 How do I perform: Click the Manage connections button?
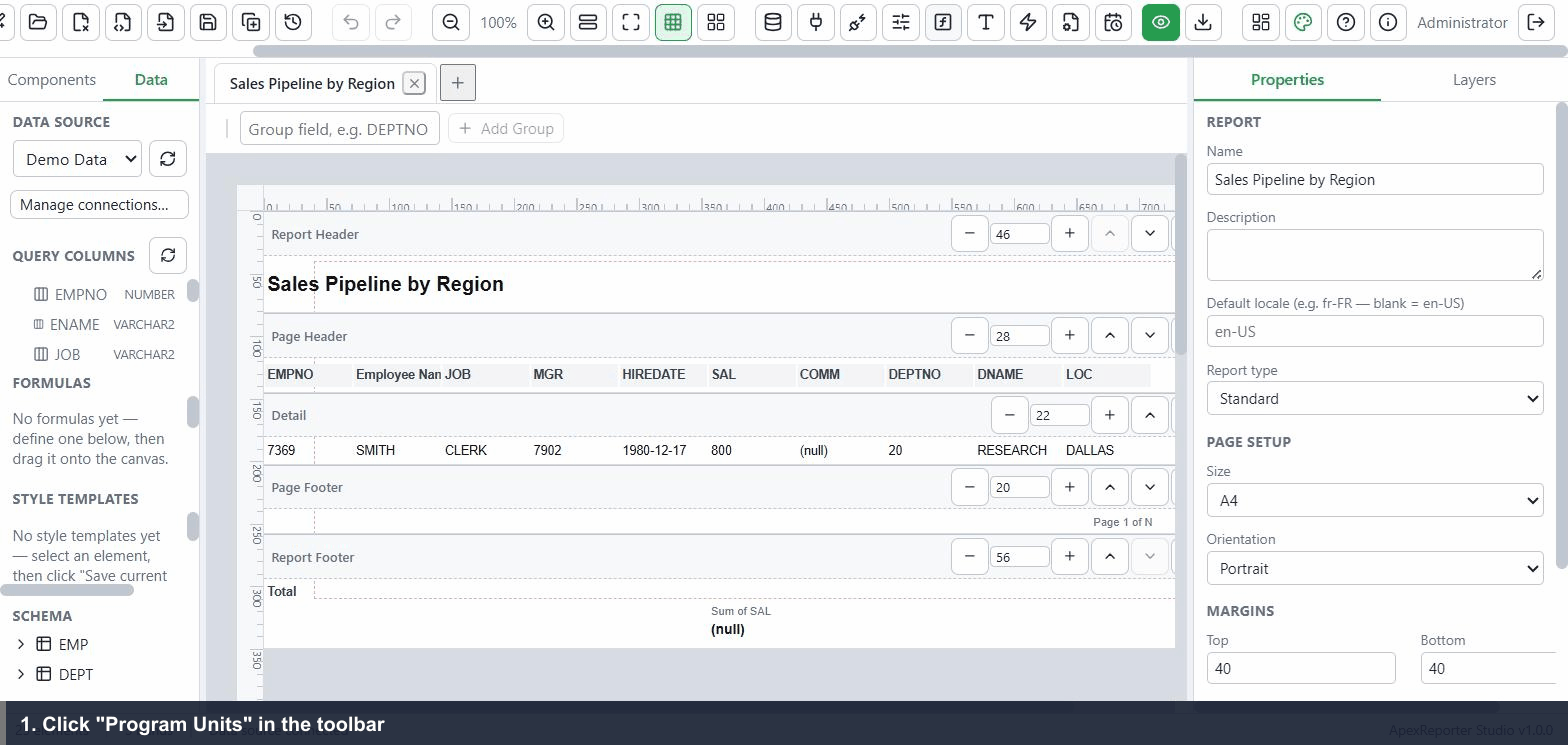pos(99,205)
